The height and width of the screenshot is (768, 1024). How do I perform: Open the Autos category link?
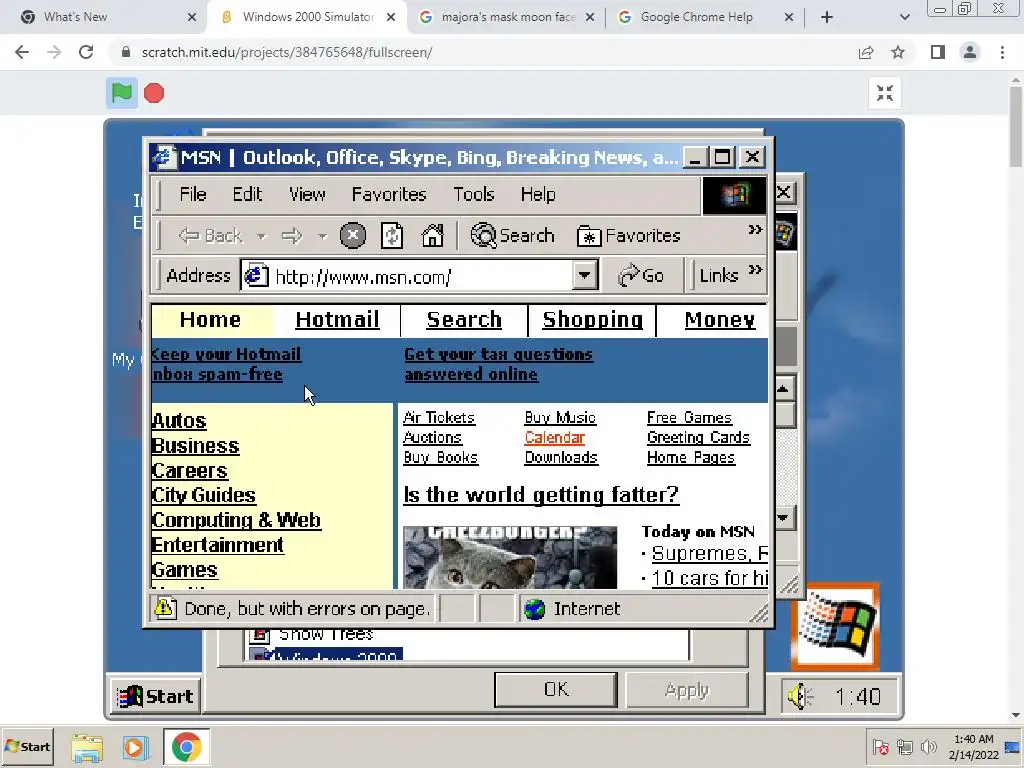179,421
